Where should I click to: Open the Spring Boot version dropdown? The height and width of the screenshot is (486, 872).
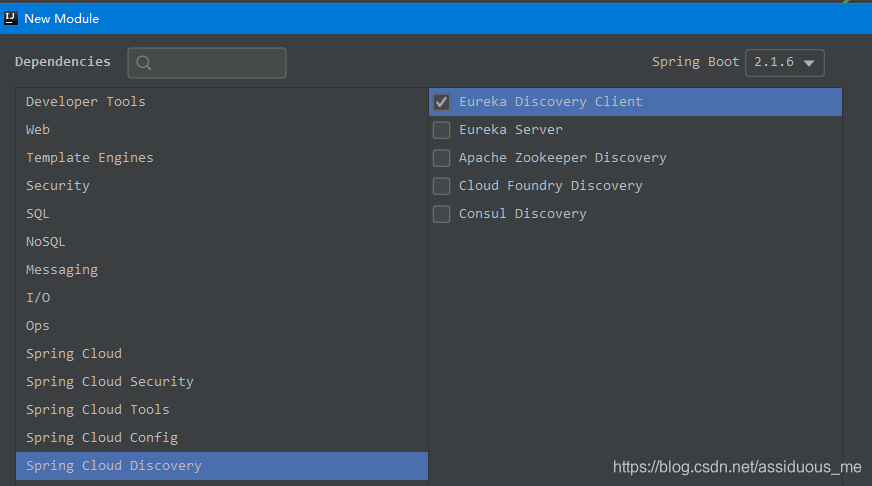785,63
